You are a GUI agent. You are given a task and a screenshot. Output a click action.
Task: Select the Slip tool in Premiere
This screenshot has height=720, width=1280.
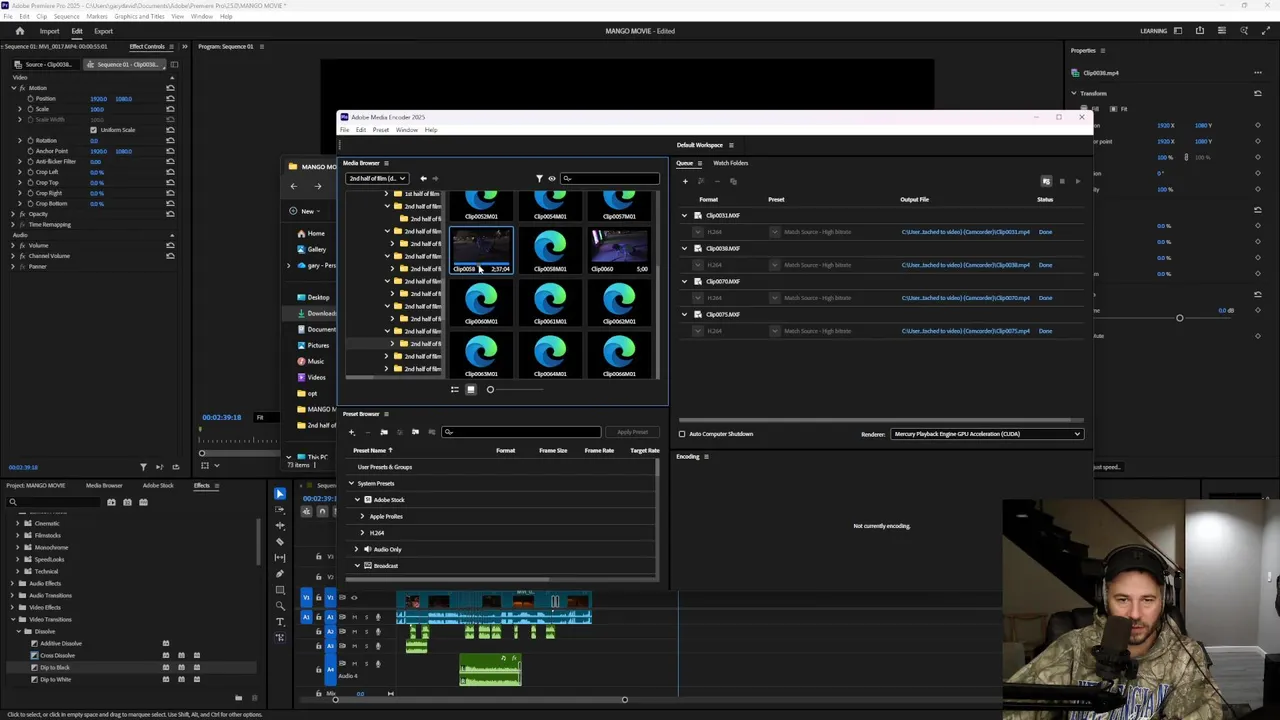[280, 558]
